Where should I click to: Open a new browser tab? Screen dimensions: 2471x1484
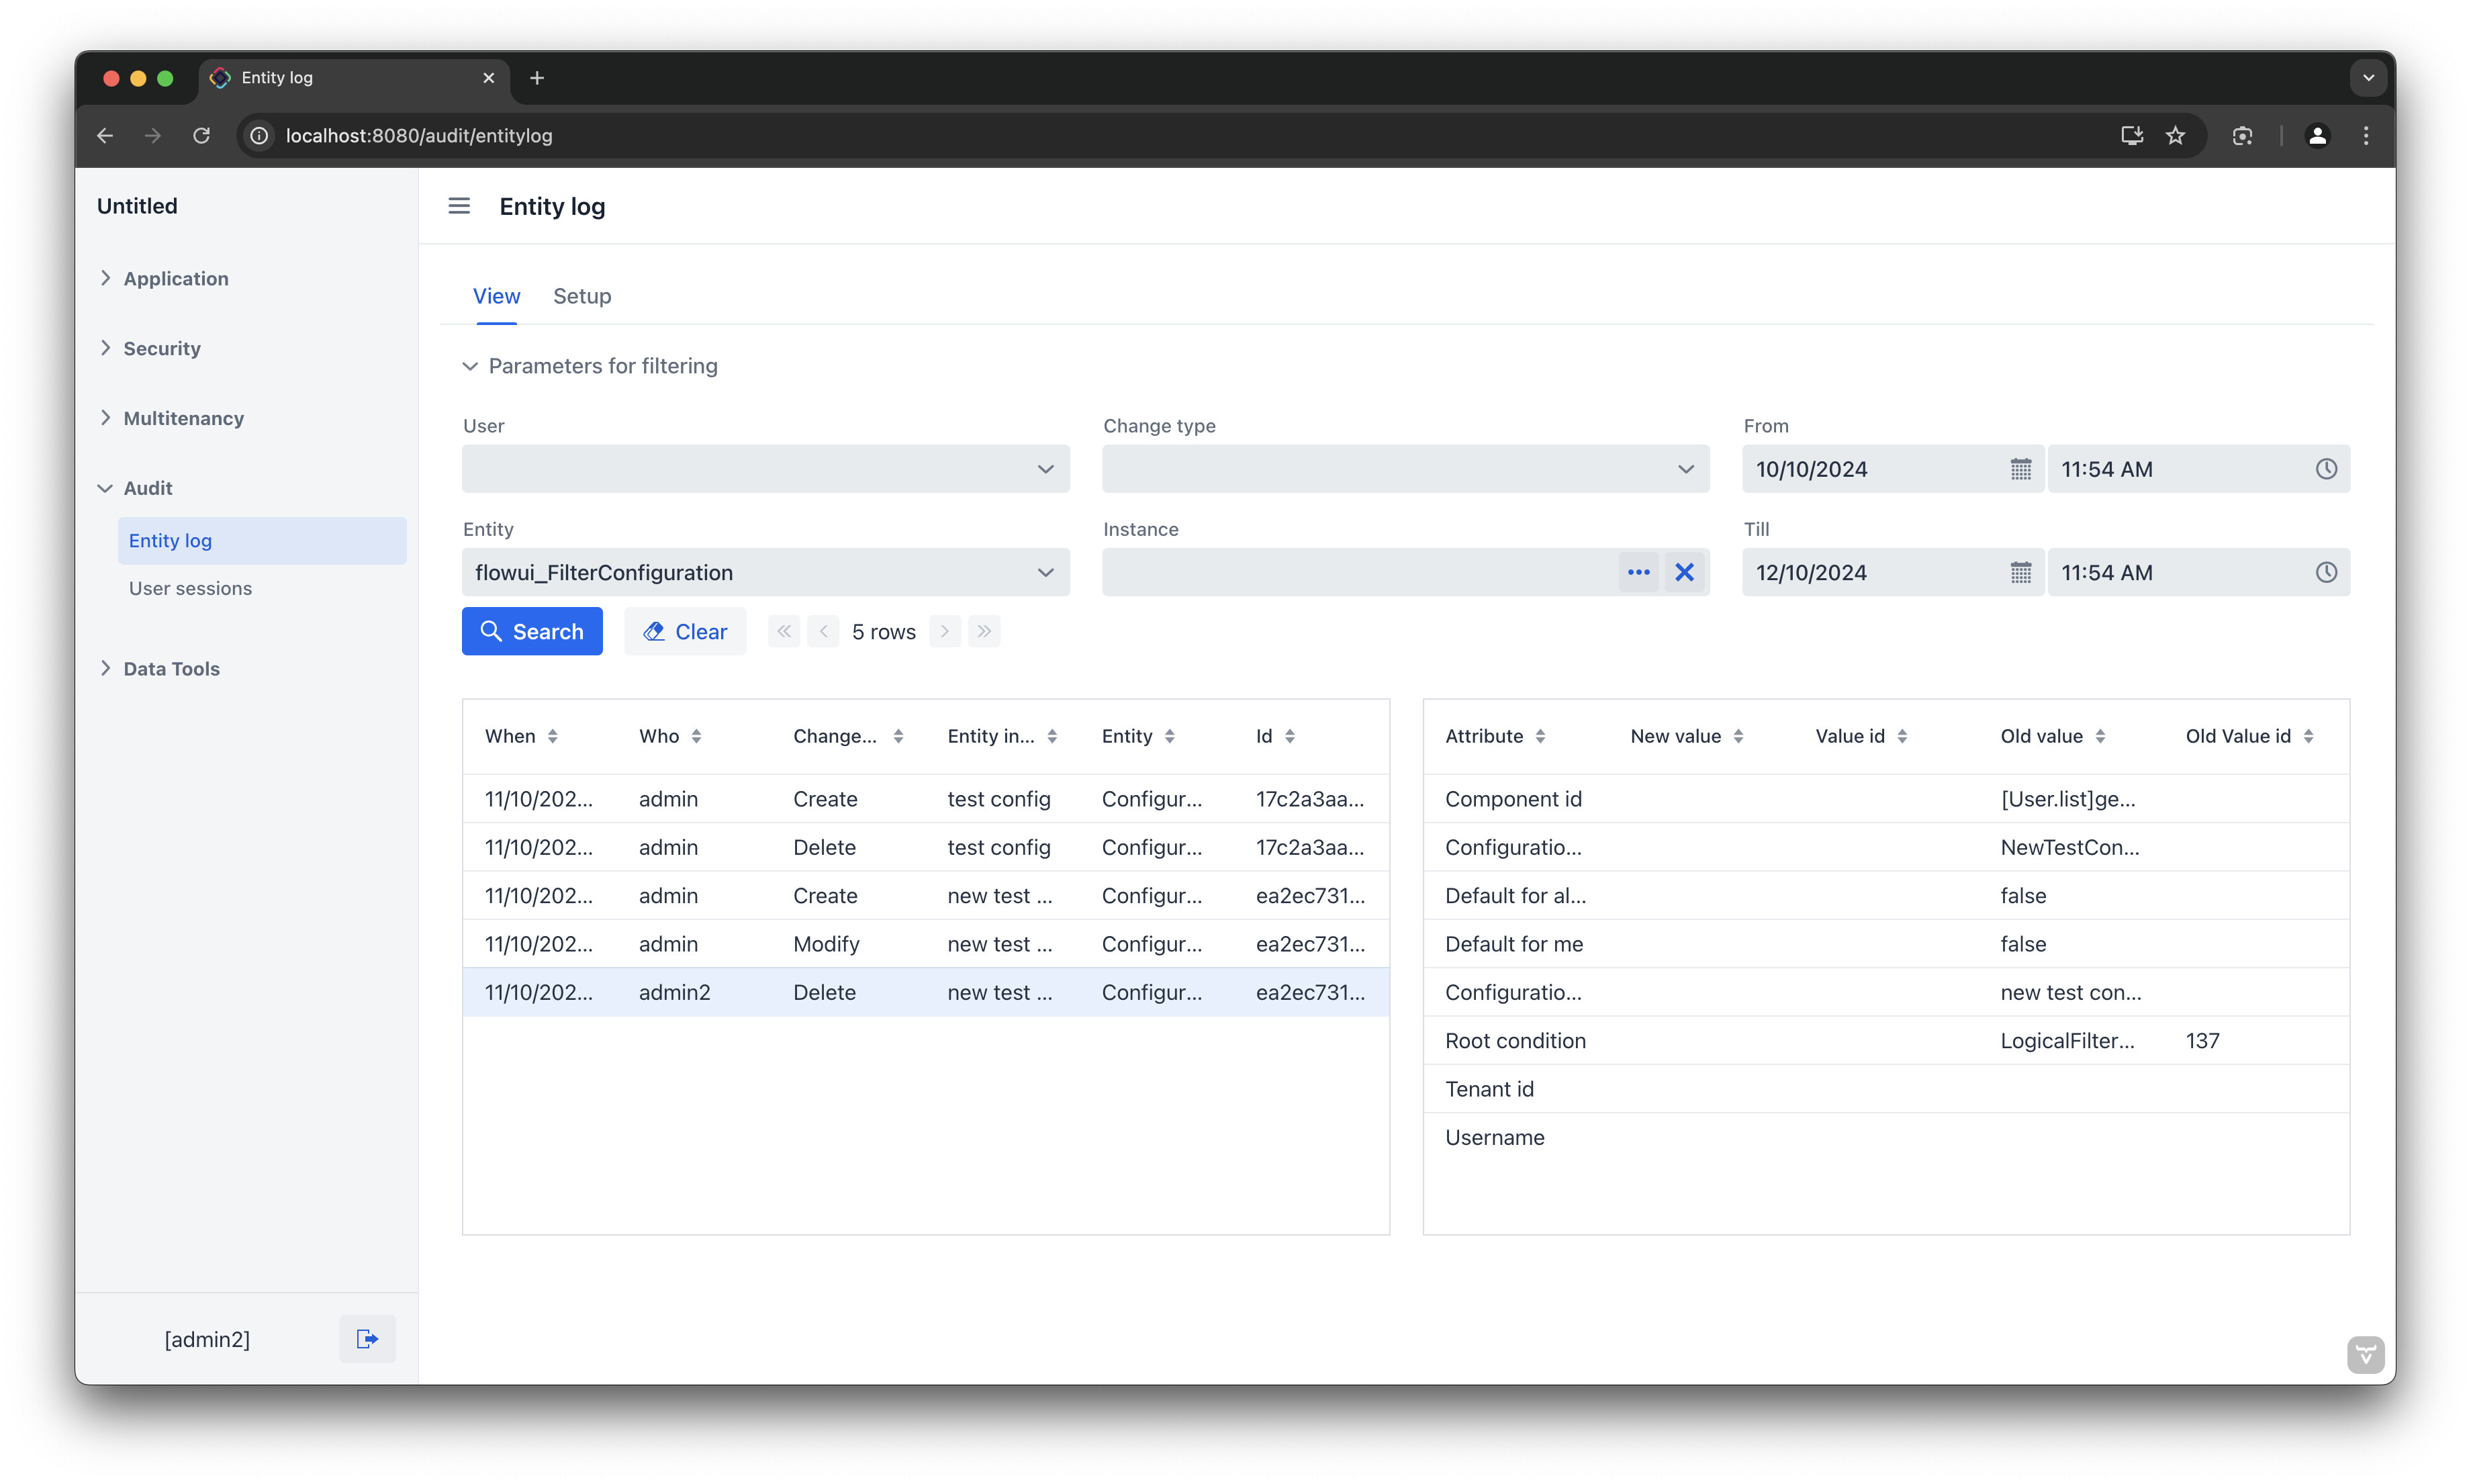tap(537, 78)
